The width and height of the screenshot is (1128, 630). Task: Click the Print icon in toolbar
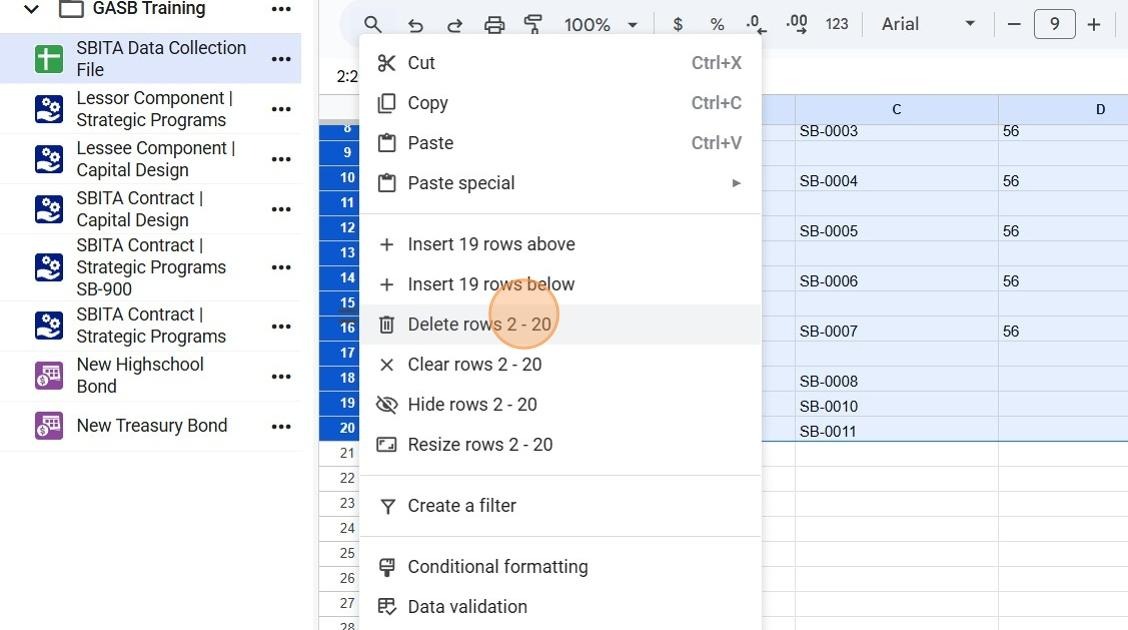point(494,25)
